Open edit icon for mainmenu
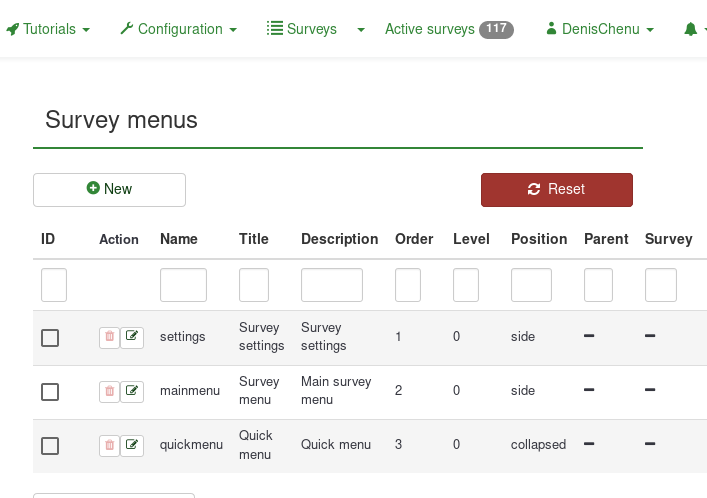 point(132,391)
